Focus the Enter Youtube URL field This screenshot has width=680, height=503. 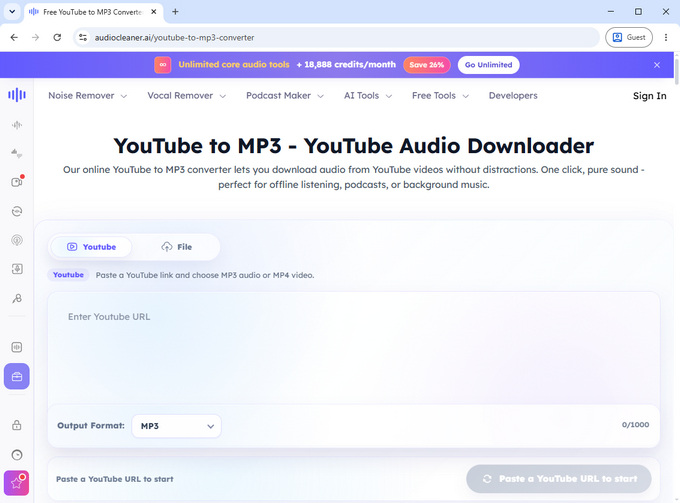353,347
